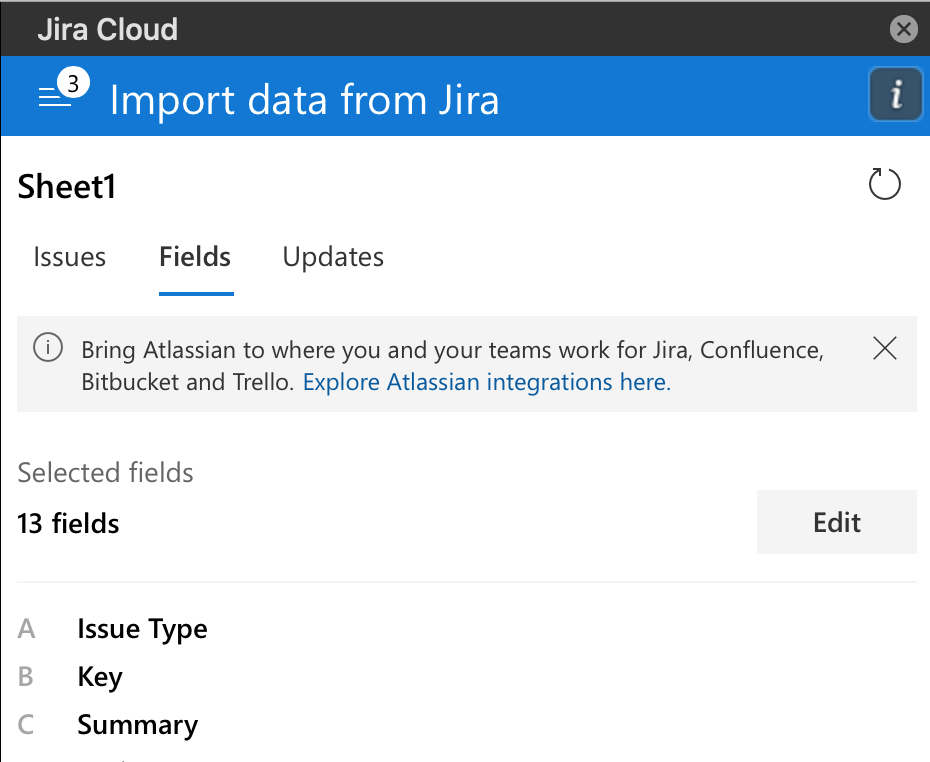Open the hamburger menu in the header
Screen dimensions: 930x762
pyautogui.click(x=53, y=98)
